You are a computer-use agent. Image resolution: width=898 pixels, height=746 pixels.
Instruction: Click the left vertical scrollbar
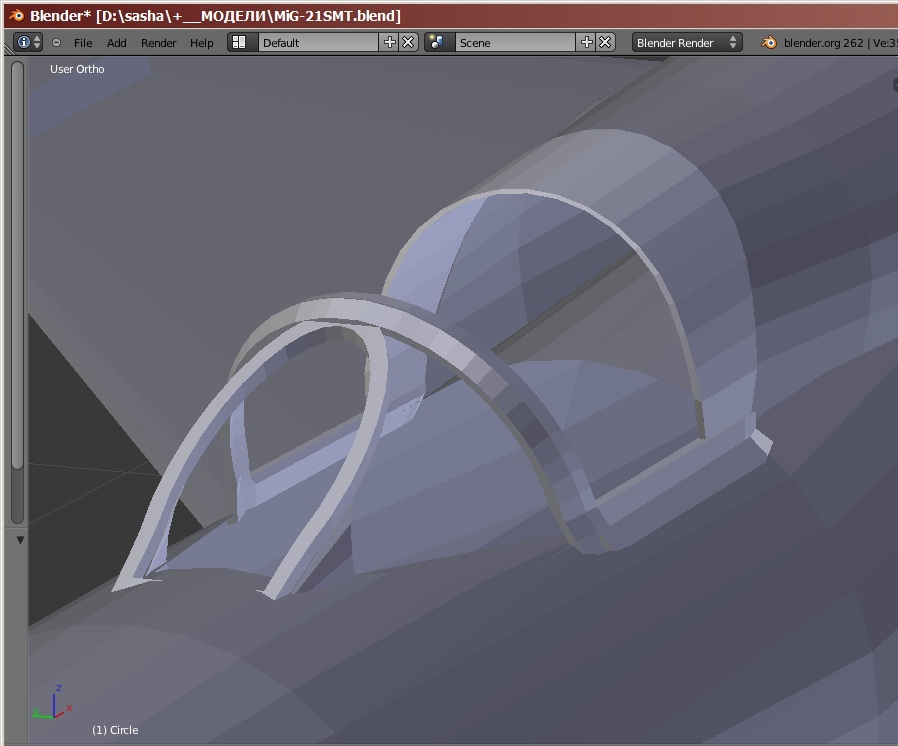17,290
